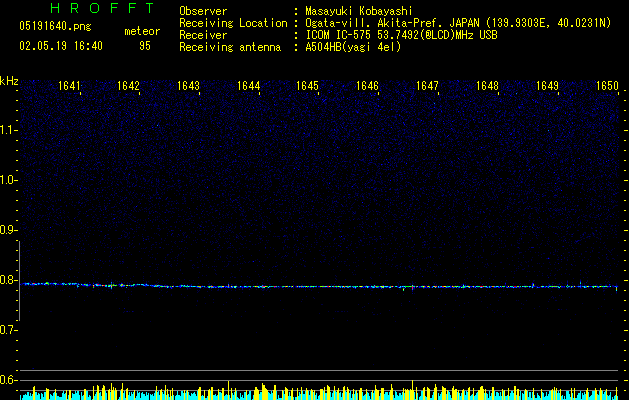Click the Receiver label
629x400 pixels.
pos(203,35)
